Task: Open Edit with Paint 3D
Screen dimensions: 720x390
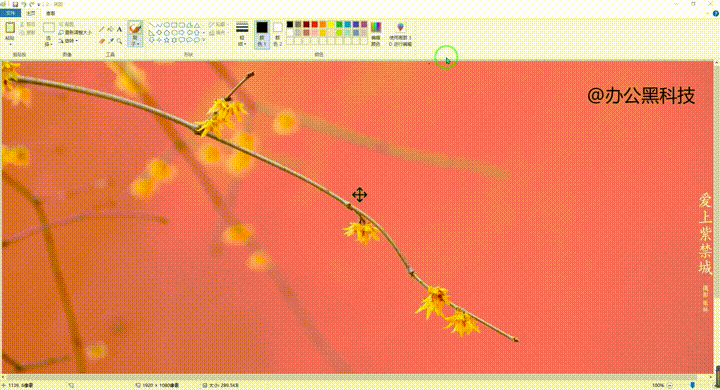Action: pos(400,34)
